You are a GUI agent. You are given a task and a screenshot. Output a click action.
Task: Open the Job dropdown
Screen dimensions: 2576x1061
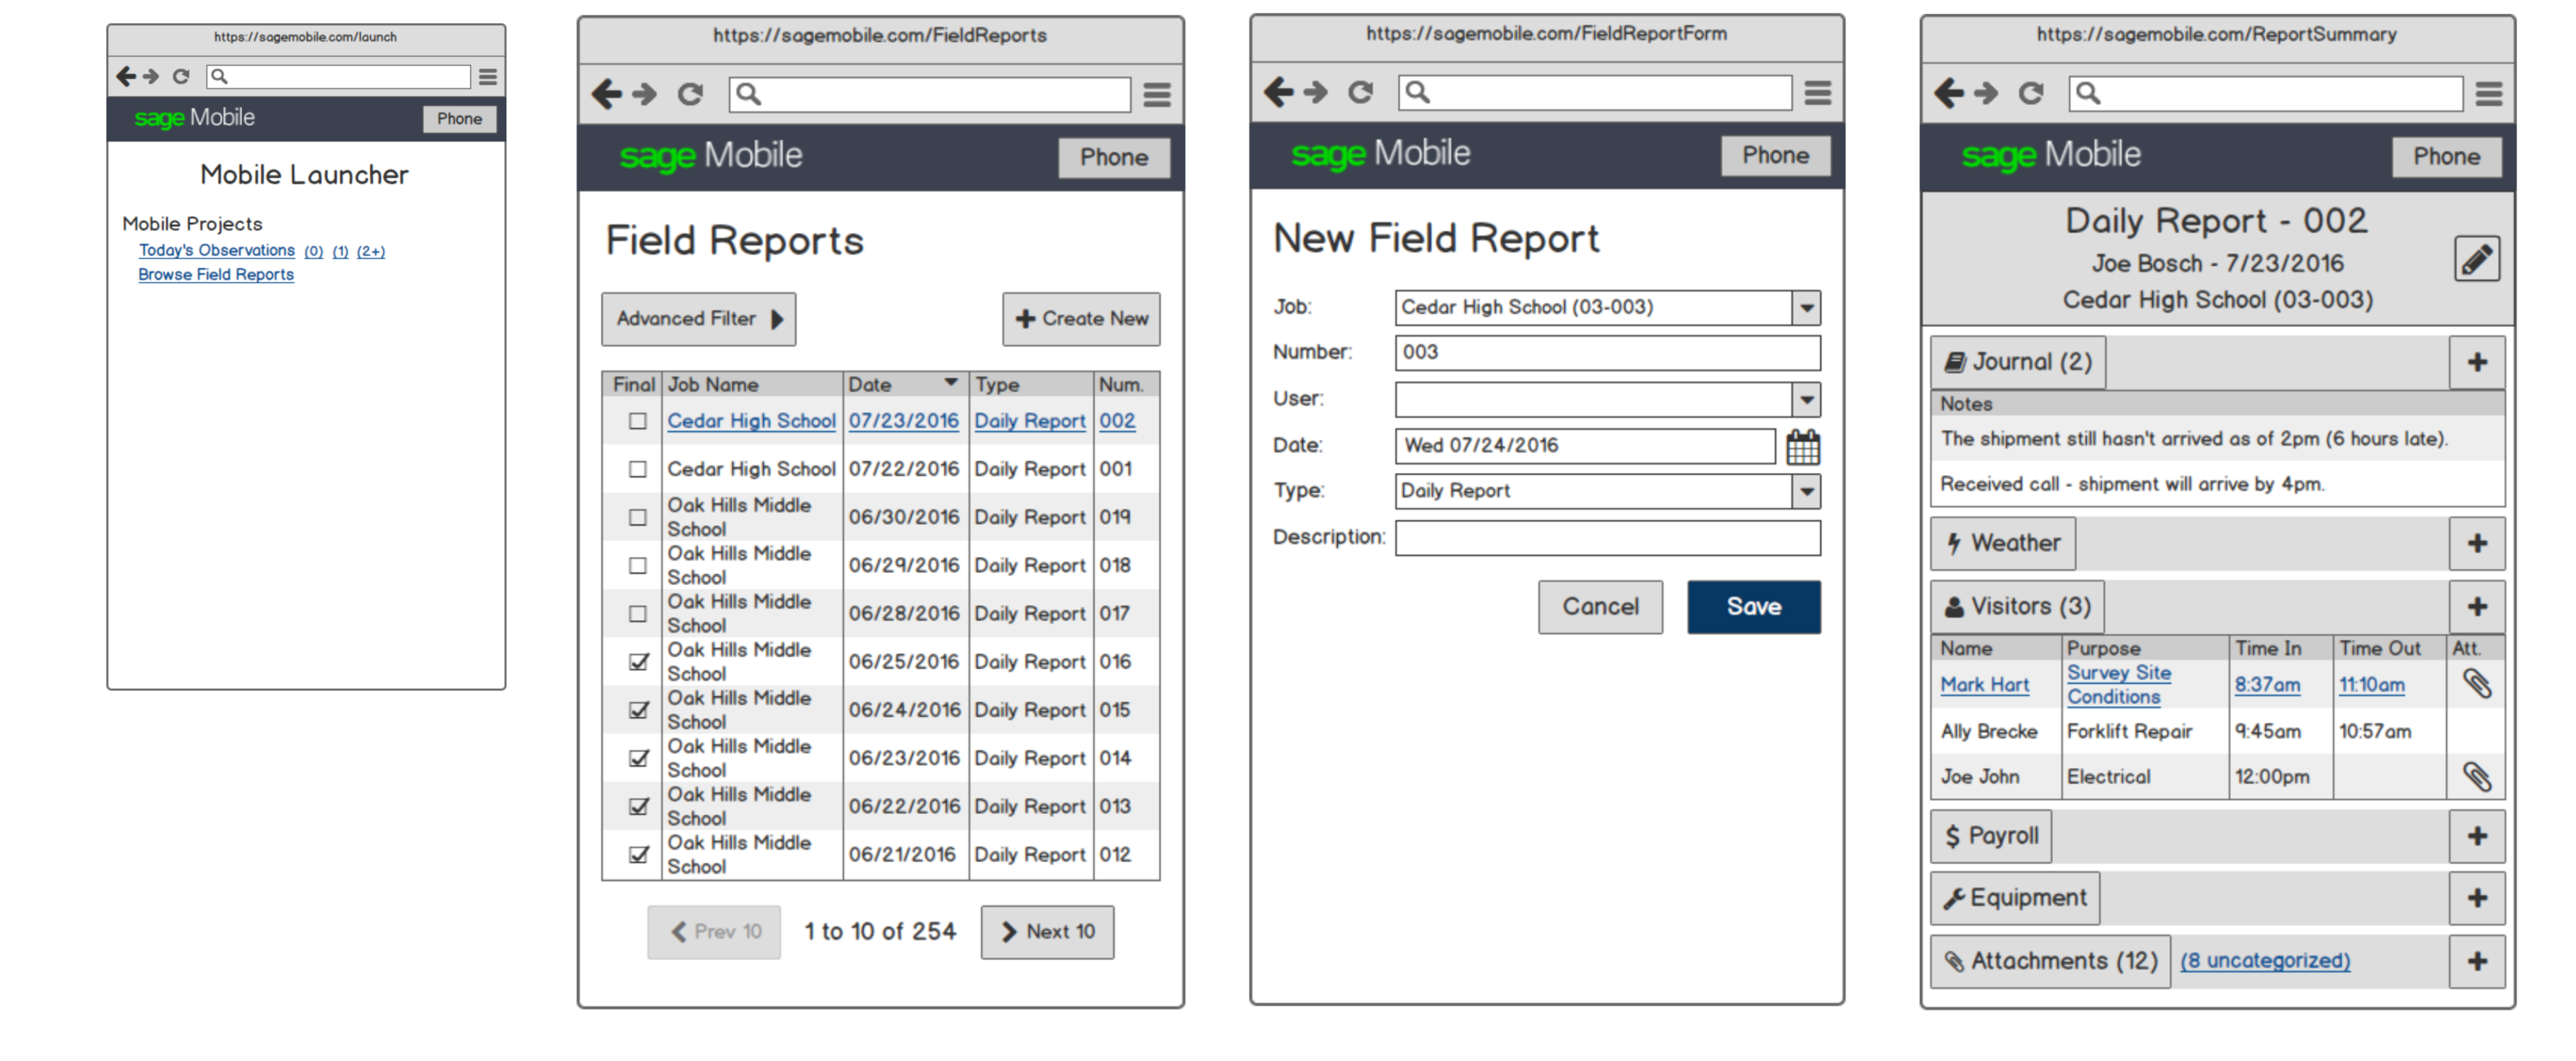(1806, 308)
